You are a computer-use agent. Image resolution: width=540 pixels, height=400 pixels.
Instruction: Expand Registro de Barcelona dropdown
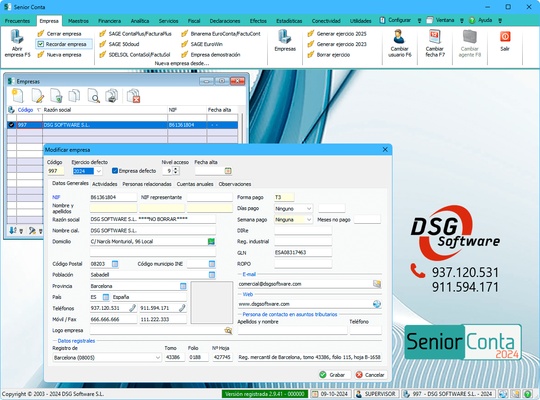(x=158, y=358)
